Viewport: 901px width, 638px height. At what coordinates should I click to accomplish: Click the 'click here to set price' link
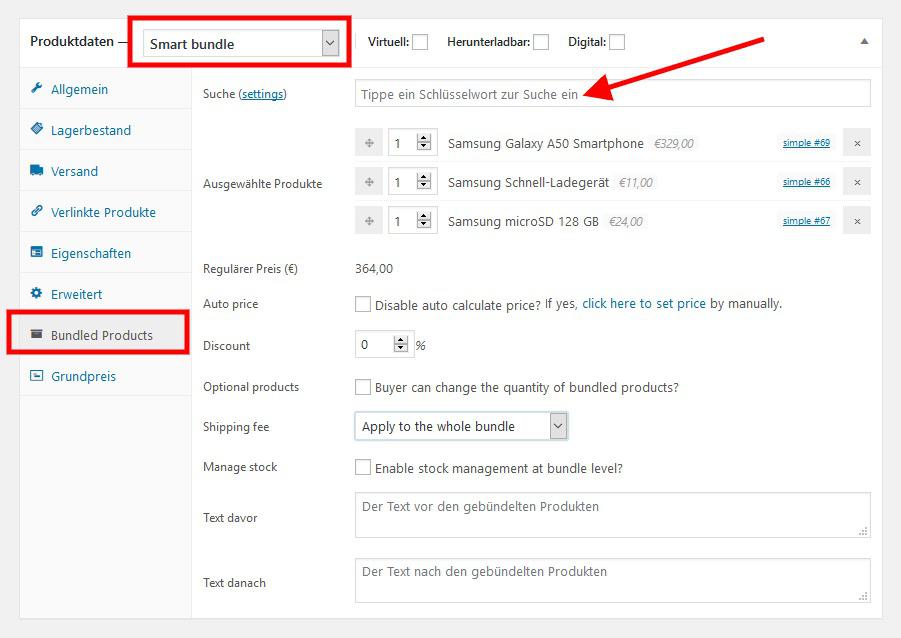pos(644,304)
